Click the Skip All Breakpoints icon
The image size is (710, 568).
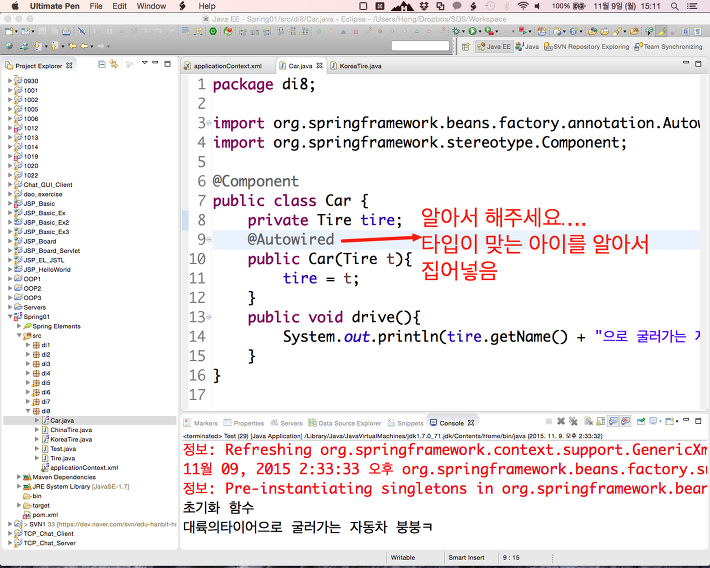(x=81, y=31)
